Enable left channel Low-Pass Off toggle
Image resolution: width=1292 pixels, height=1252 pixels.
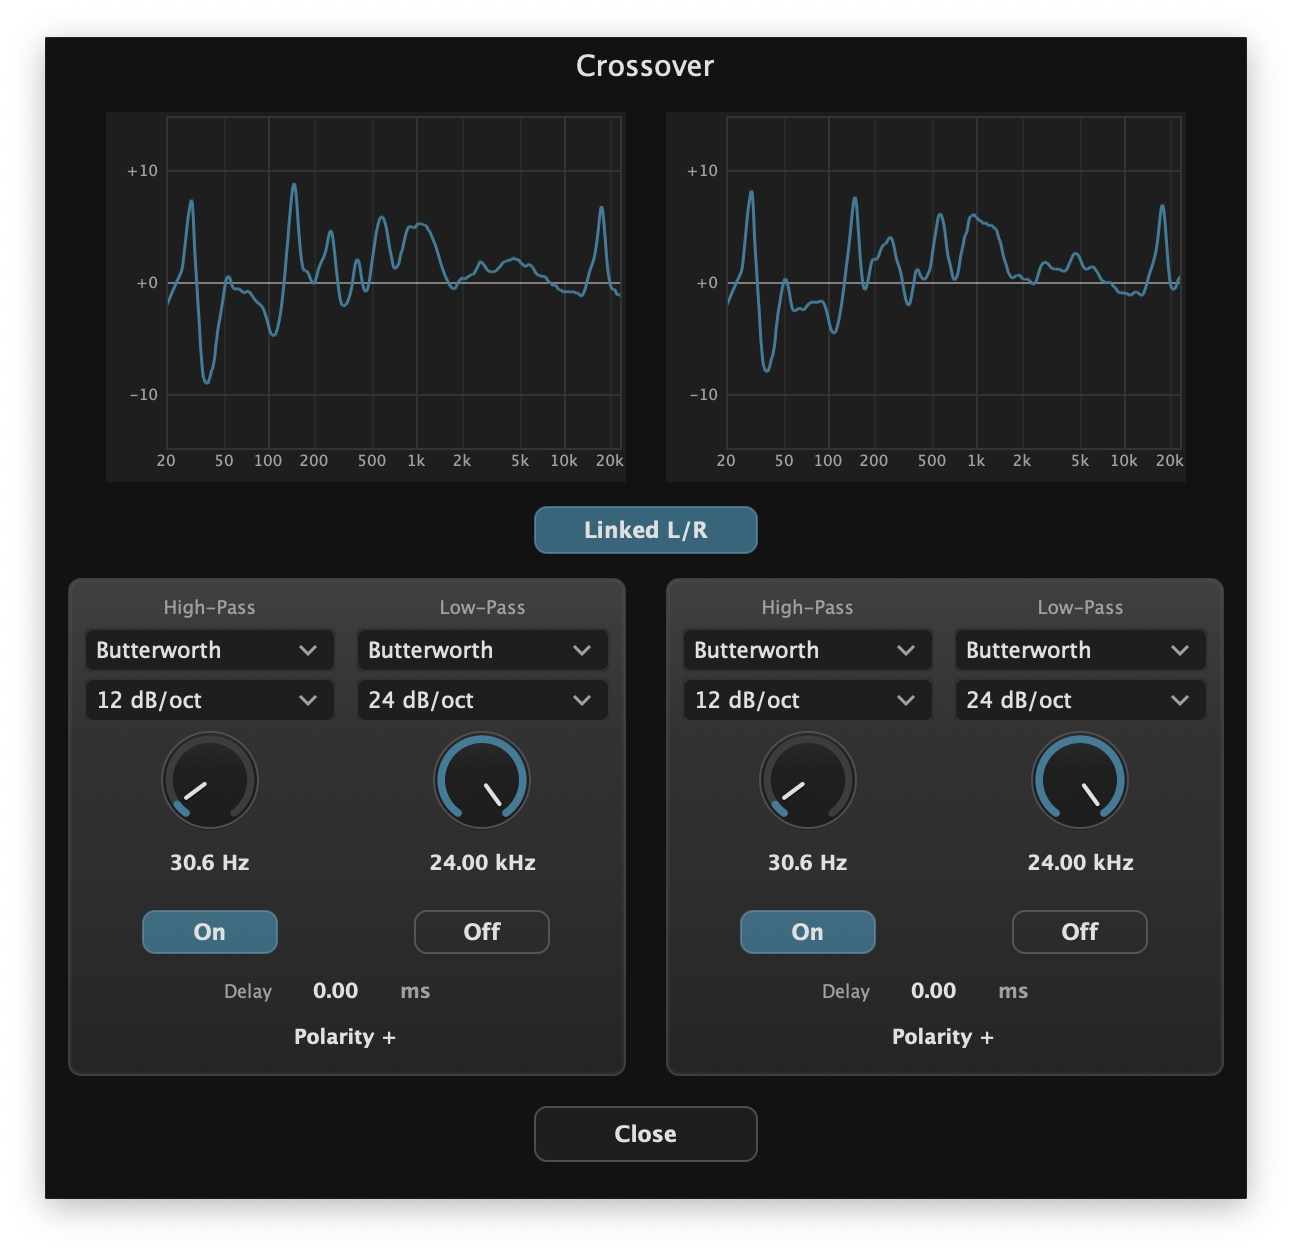pos(482,932)
